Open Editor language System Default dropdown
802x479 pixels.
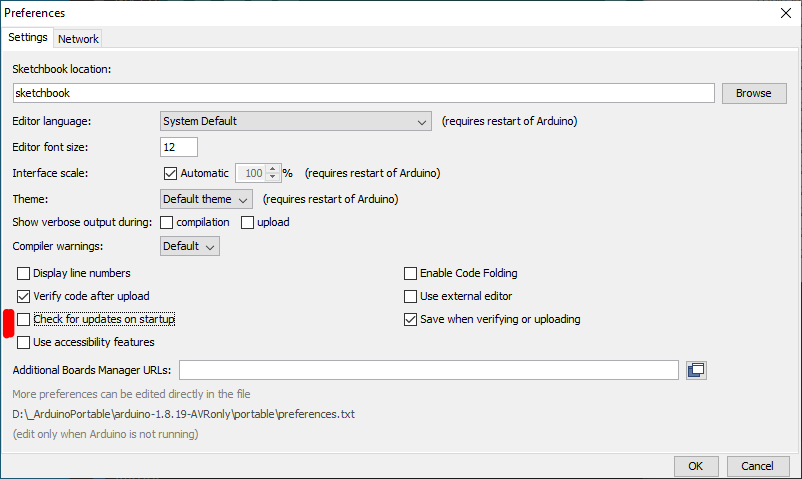tap(295, 122)
